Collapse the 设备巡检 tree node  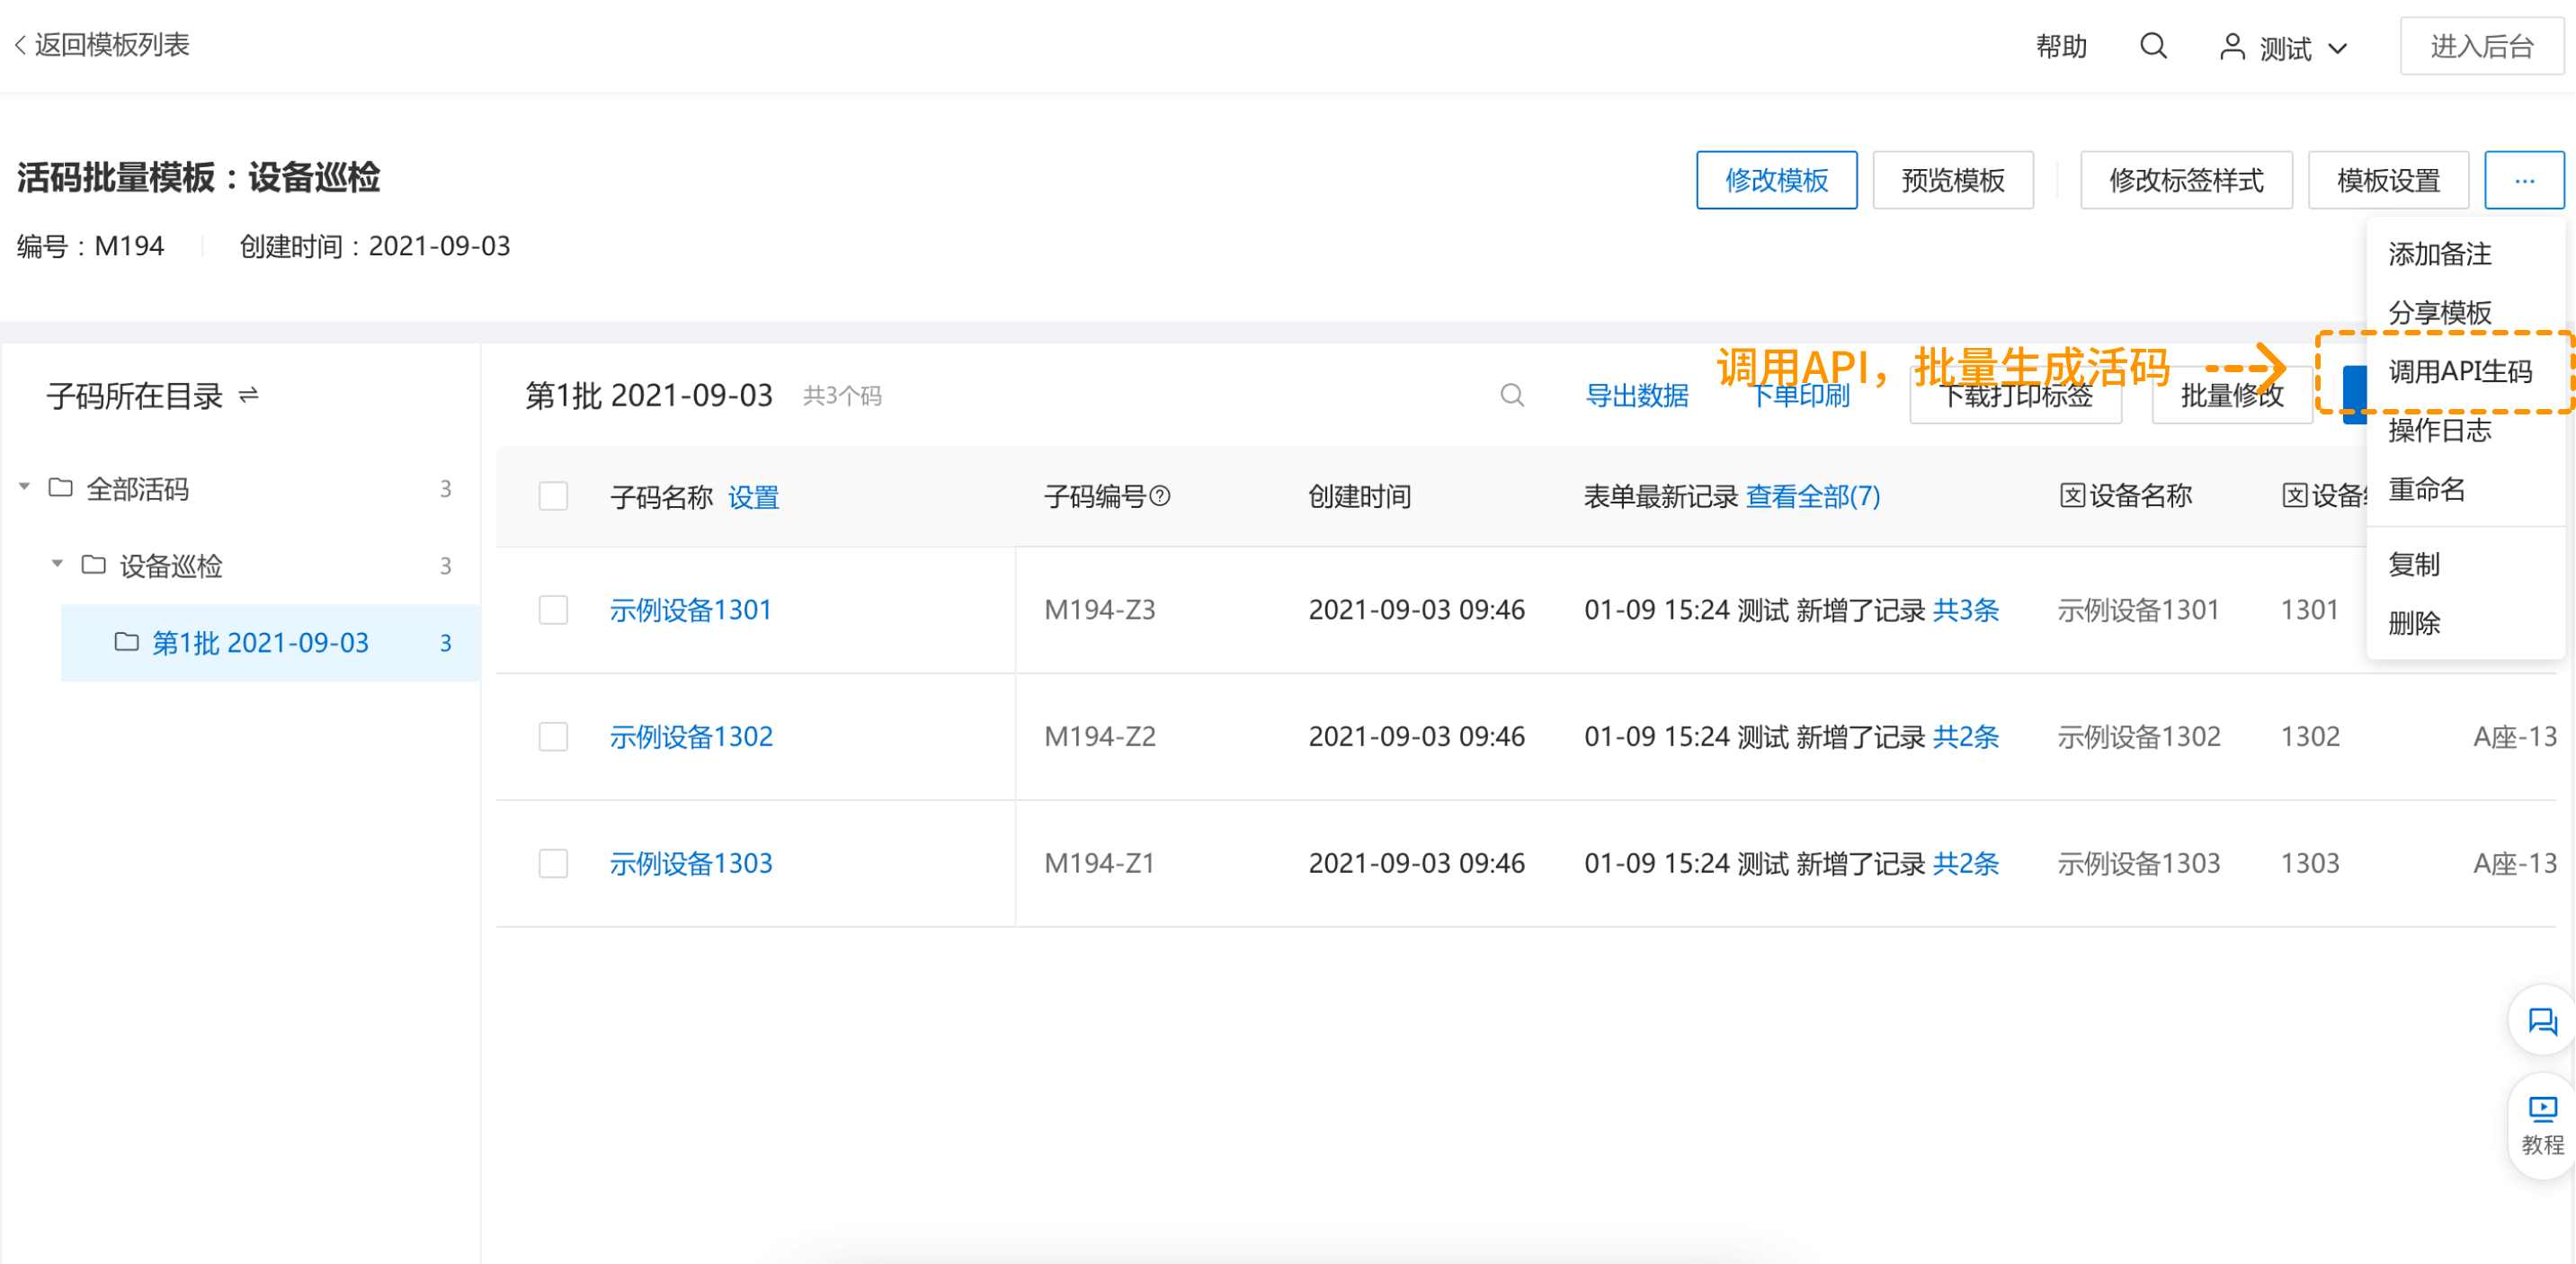(x=58, y=564)
